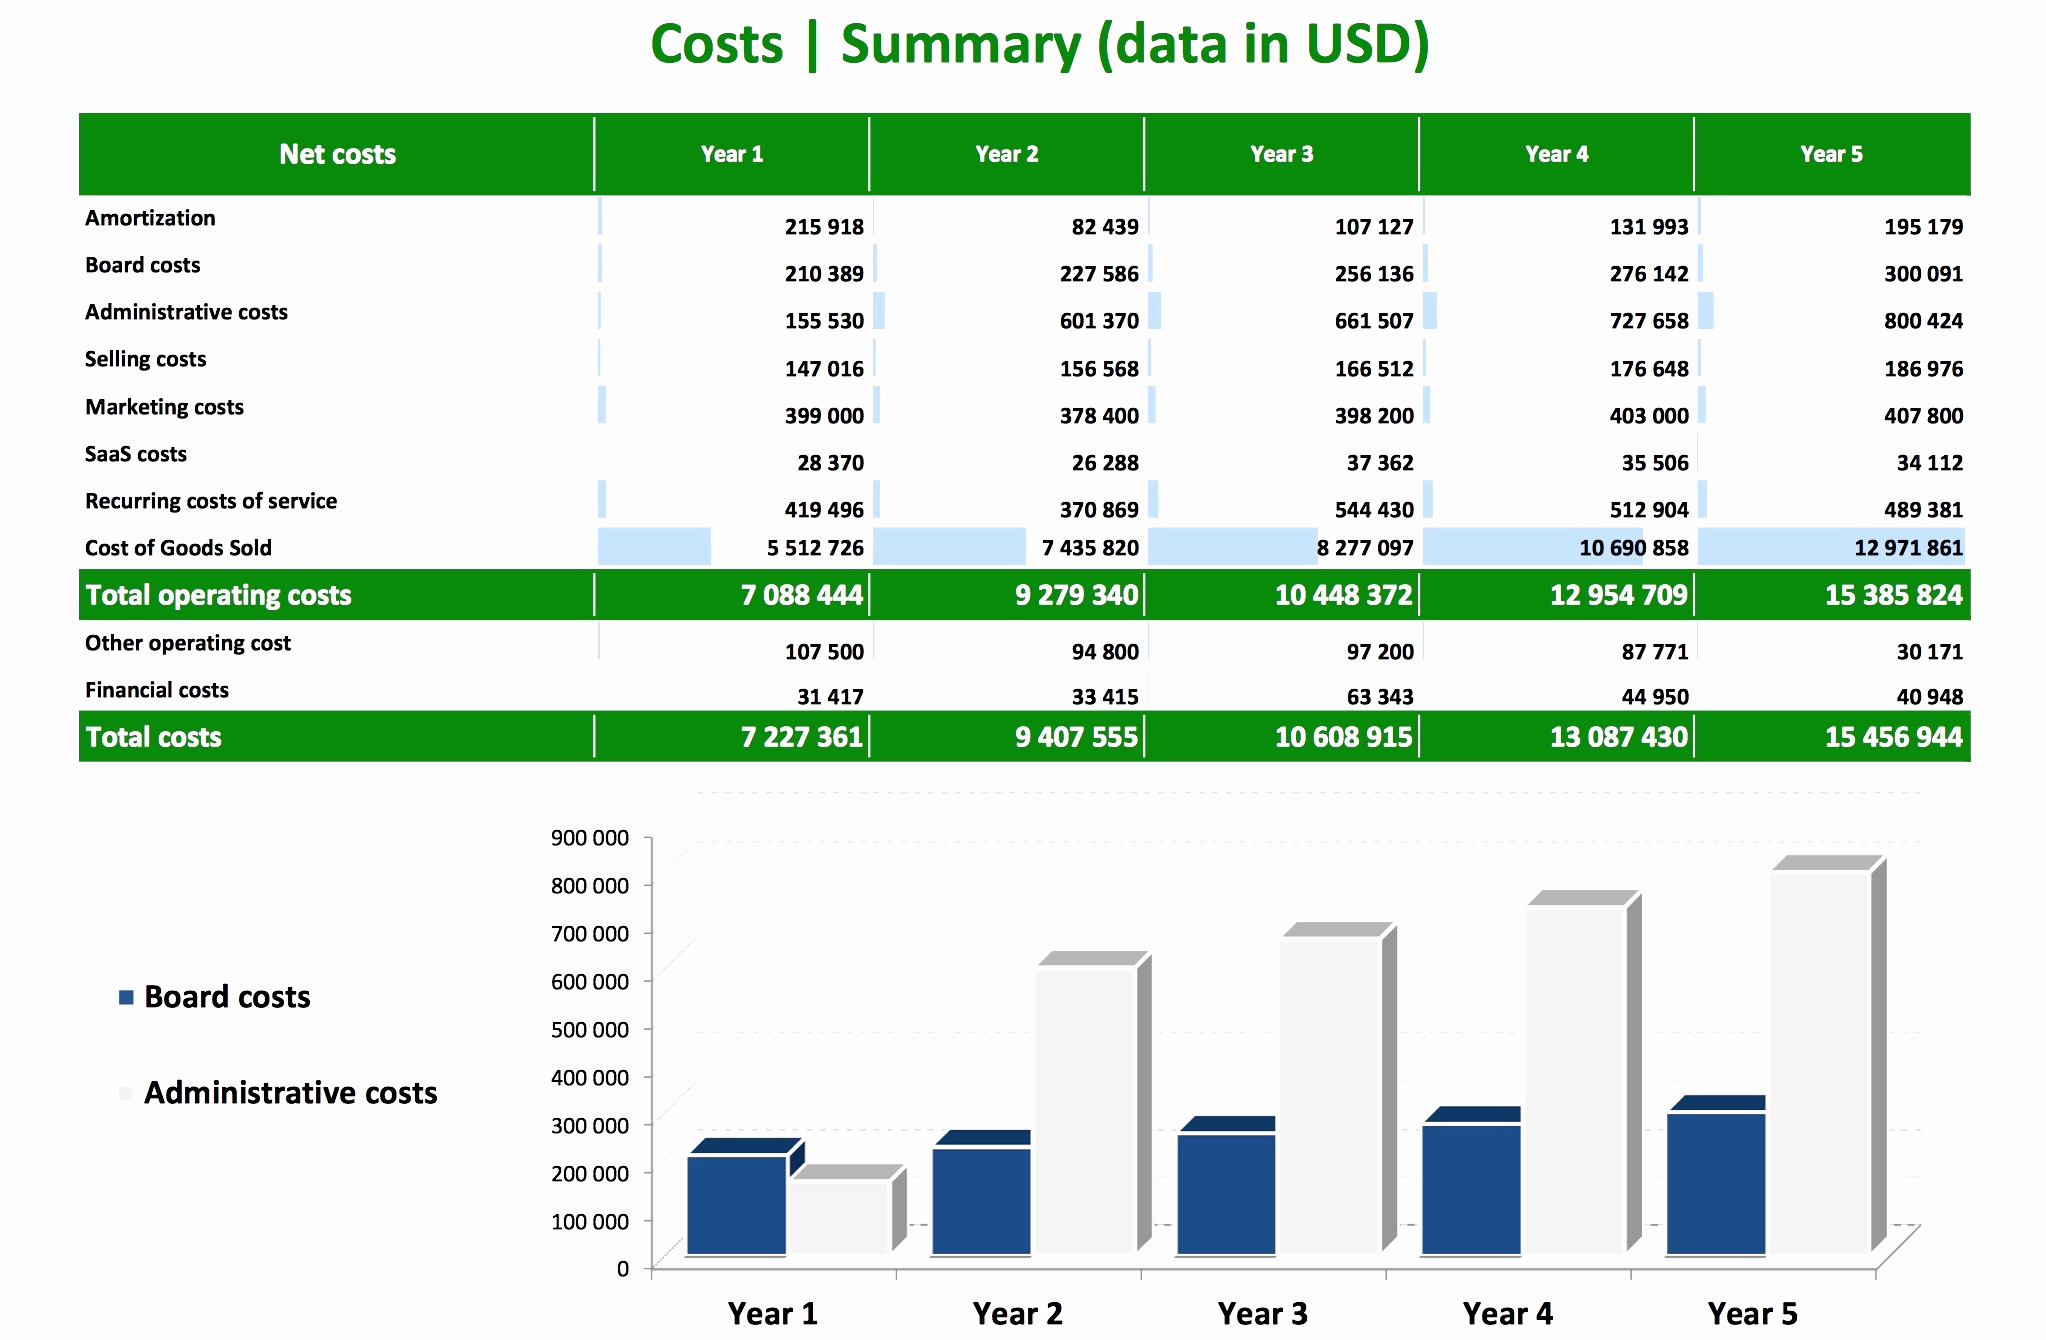The width and height of the screenshot is (2046, 1340).
Task: Select the Financial costs row label
Action: pyautogui.click(x=157, y=690)
